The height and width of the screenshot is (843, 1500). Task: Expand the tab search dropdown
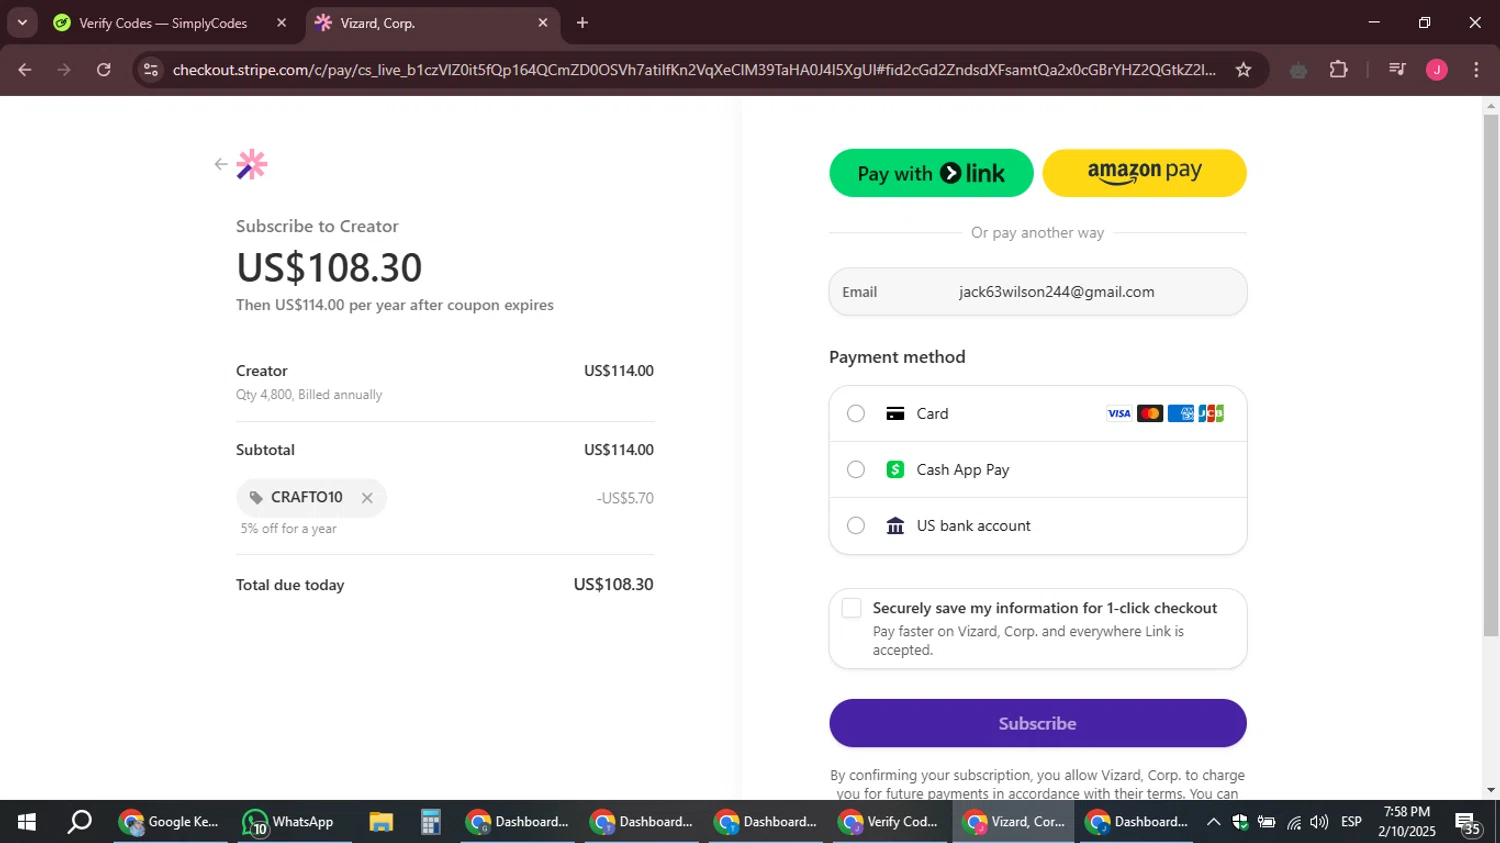[22, 23]
